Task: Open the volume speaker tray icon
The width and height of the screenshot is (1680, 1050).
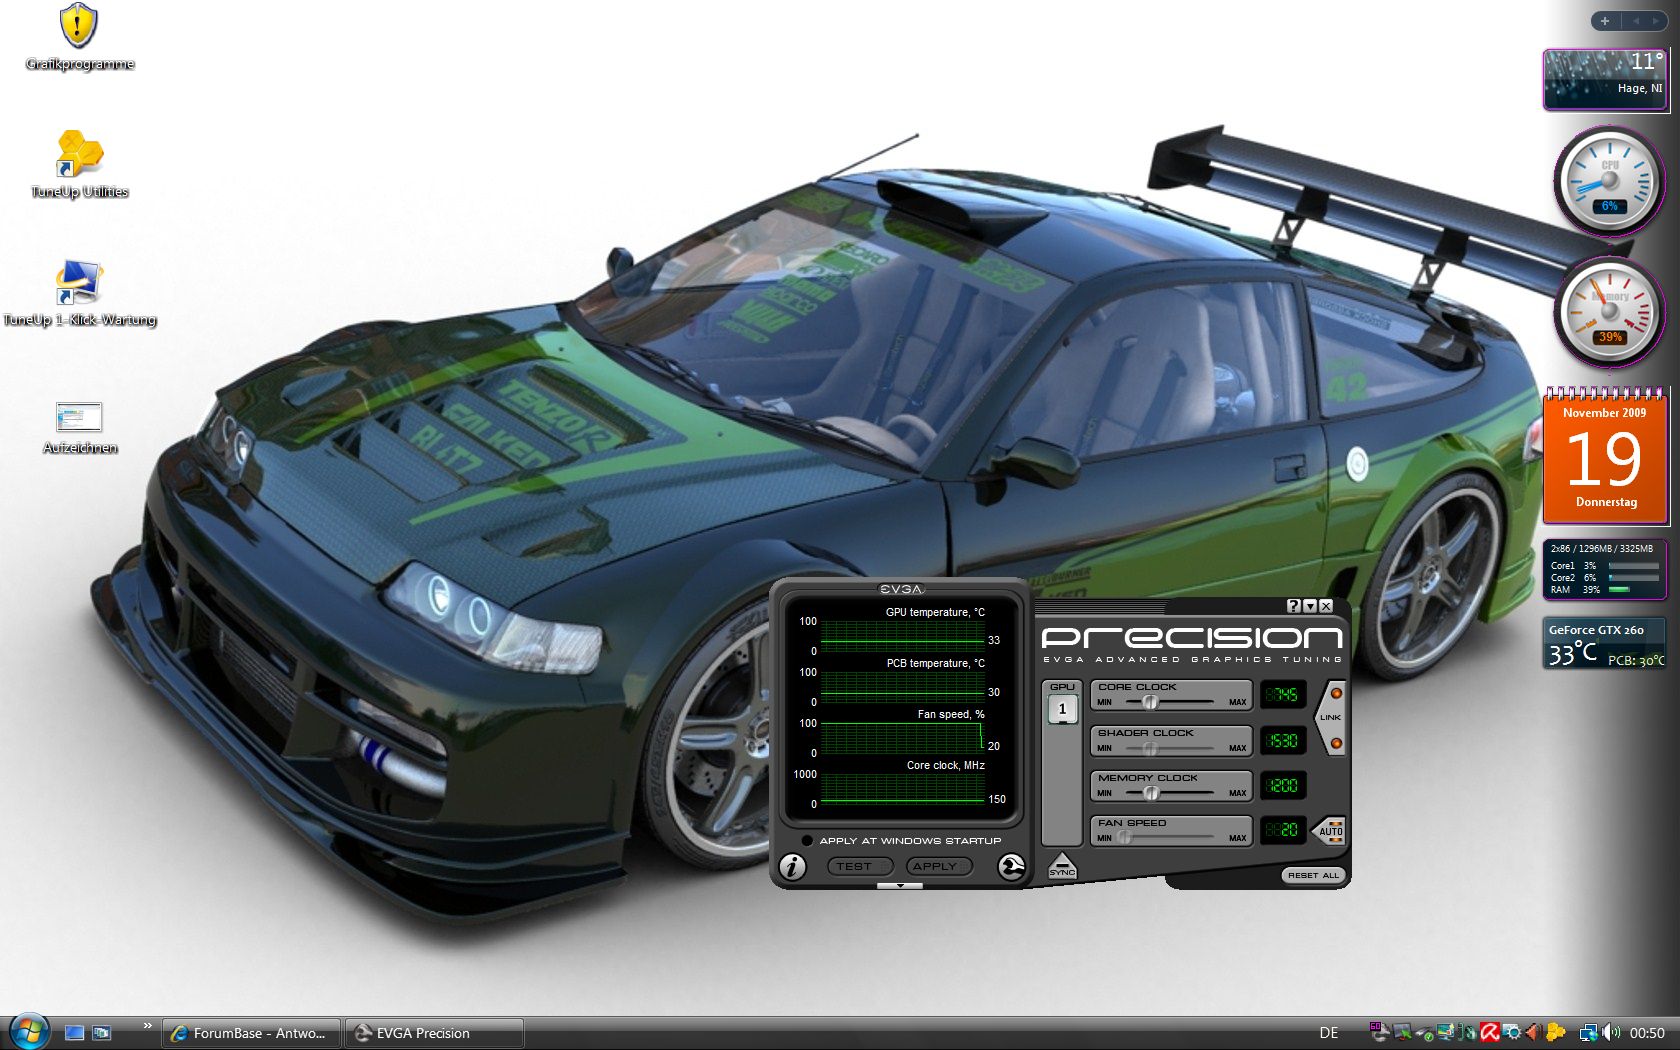Action: (1611, 1033)
